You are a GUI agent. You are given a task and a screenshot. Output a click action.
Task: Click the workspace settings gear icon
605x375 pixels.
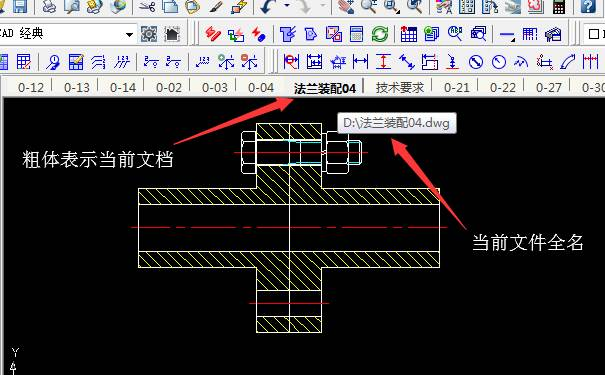click(x=149, y=34)
